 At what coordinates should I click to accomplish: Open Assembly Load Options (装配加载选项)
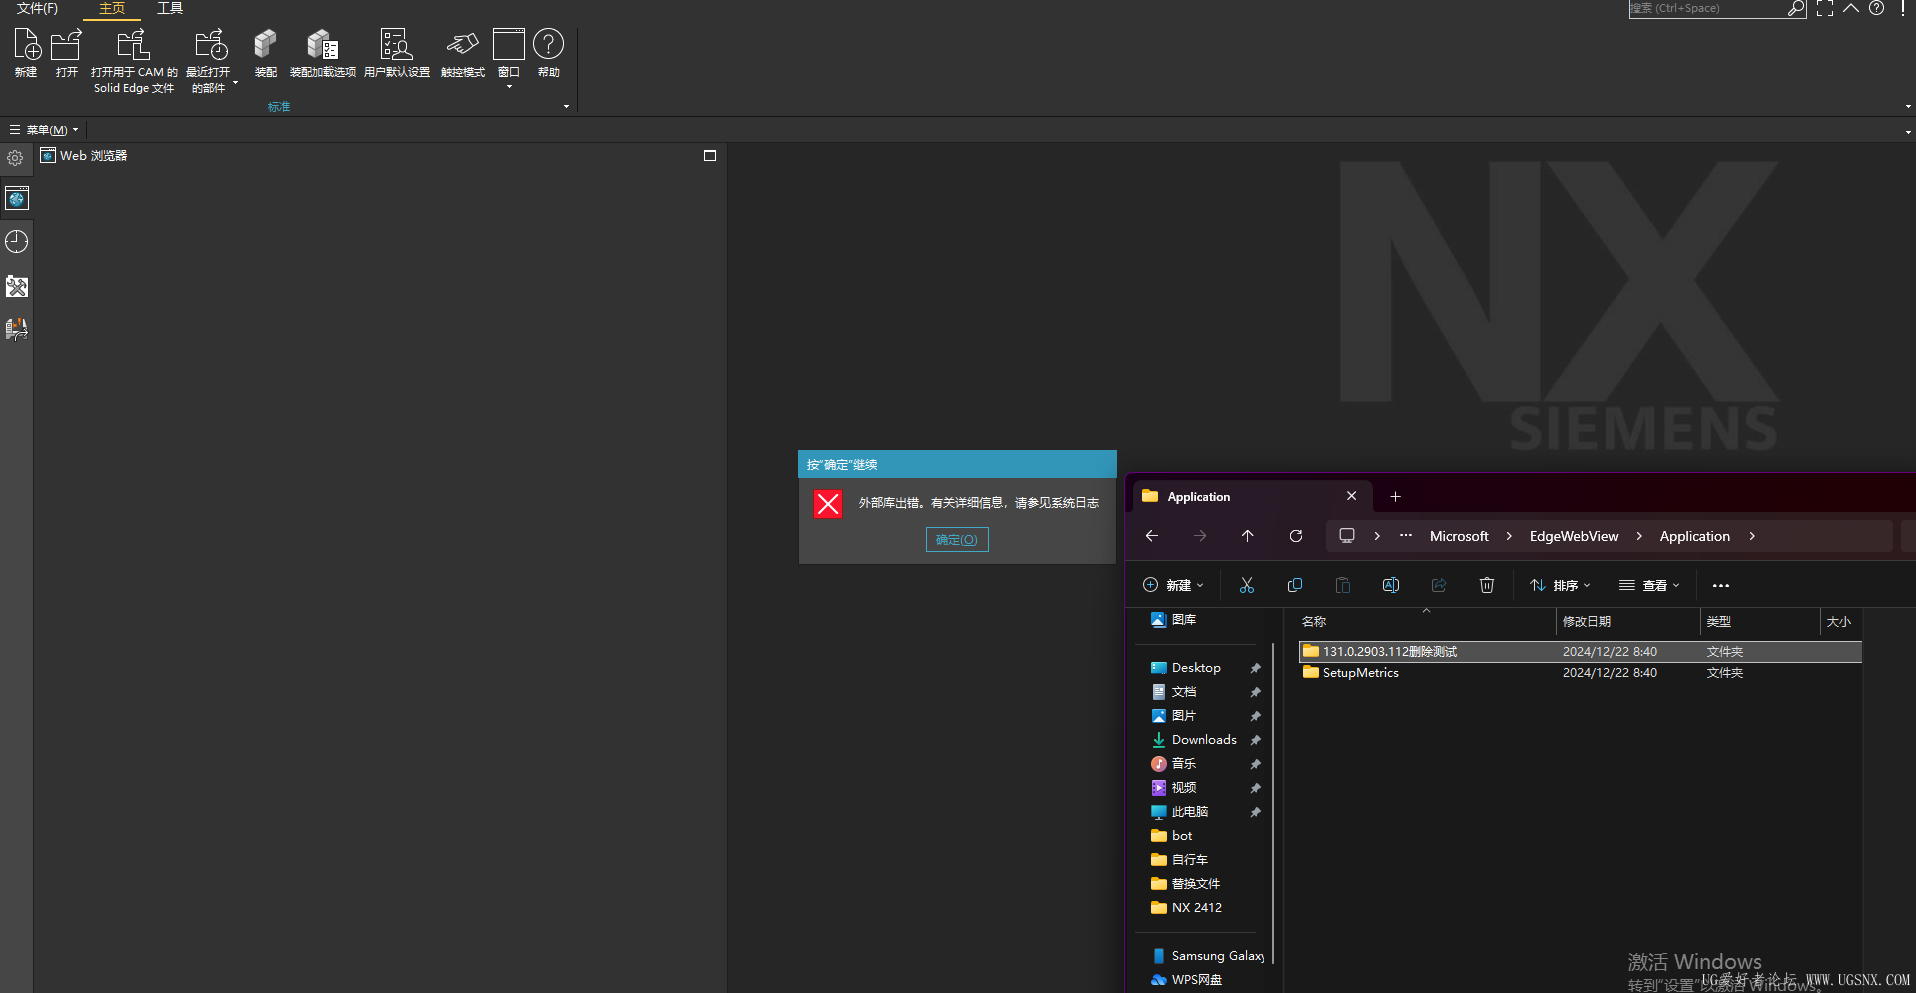pyautogui.click(x=322, y=45)
